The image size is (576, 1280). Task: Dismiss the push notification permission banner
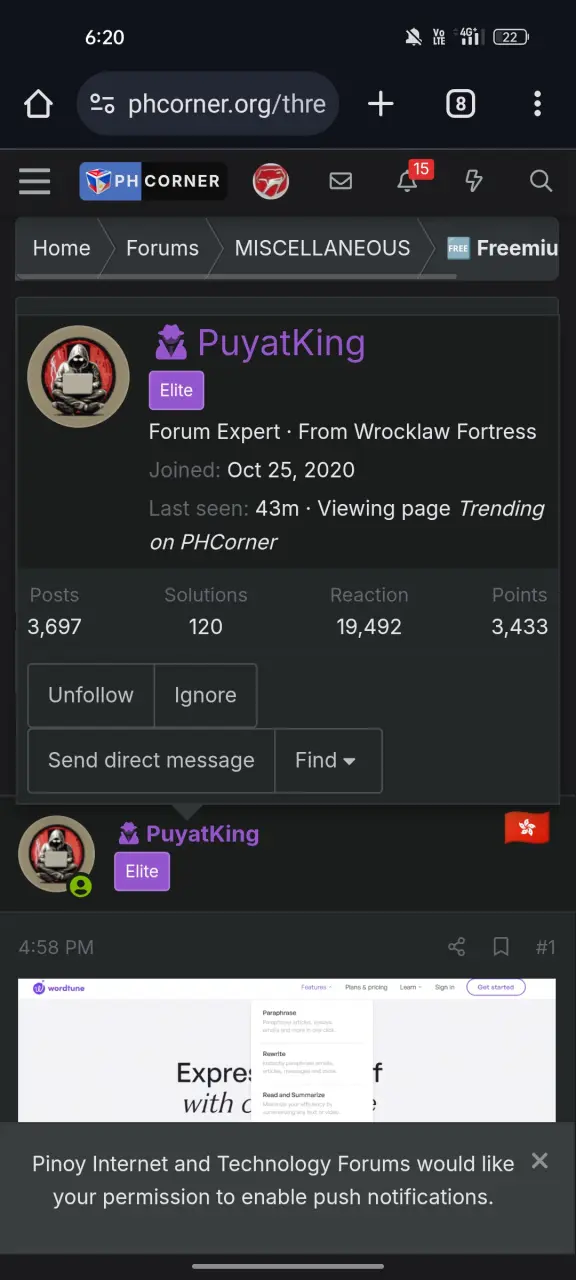coord(540,1161)
